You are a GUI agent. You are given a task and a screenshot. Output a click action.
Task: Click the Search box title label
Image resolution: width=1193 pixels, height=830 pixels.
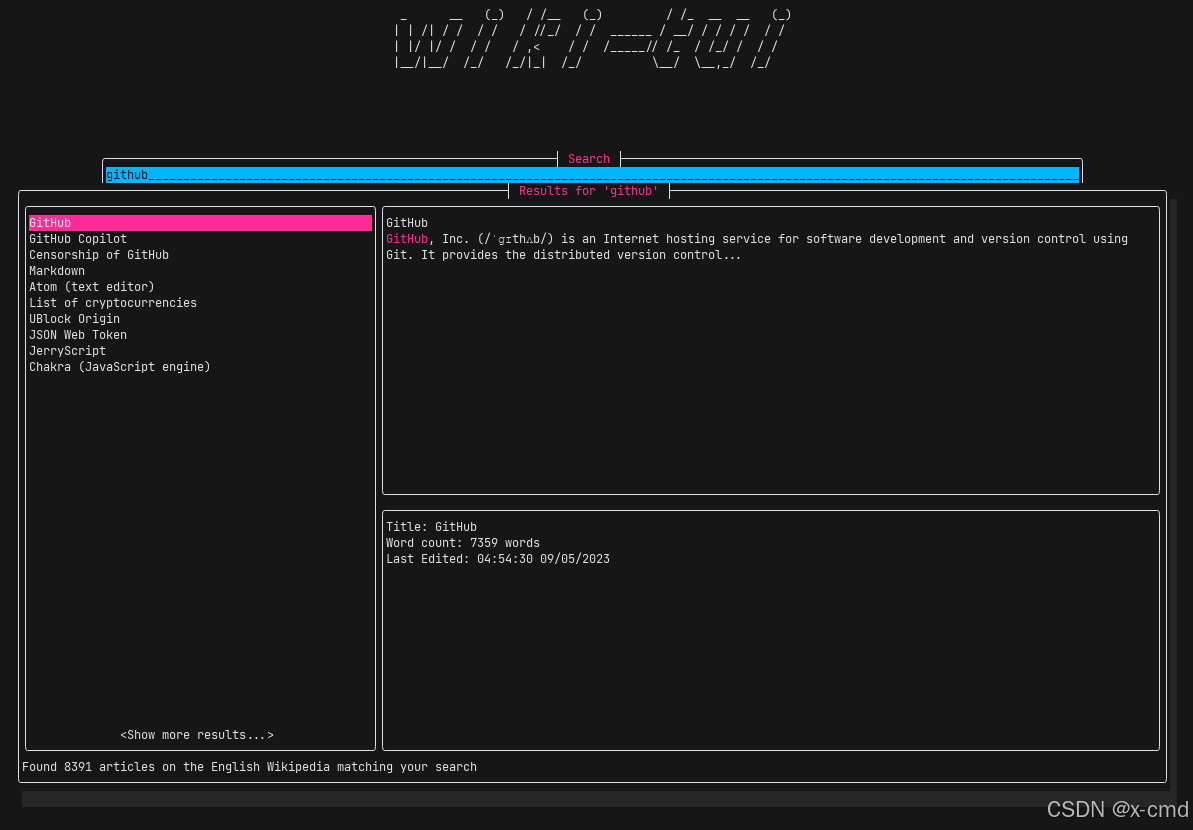click(589, 159)
